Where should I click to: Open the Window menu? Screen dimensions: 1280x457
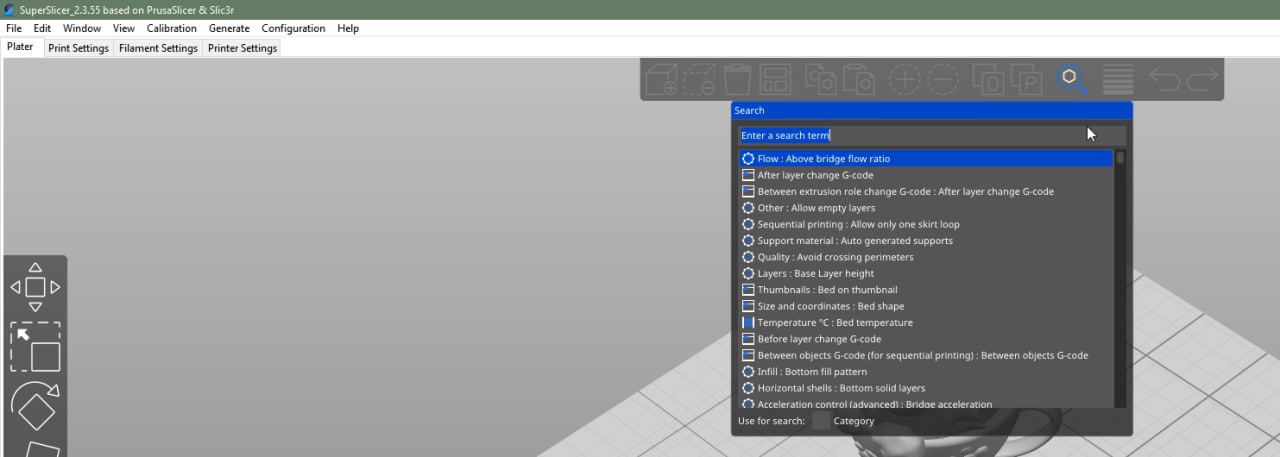pos(82,28)
